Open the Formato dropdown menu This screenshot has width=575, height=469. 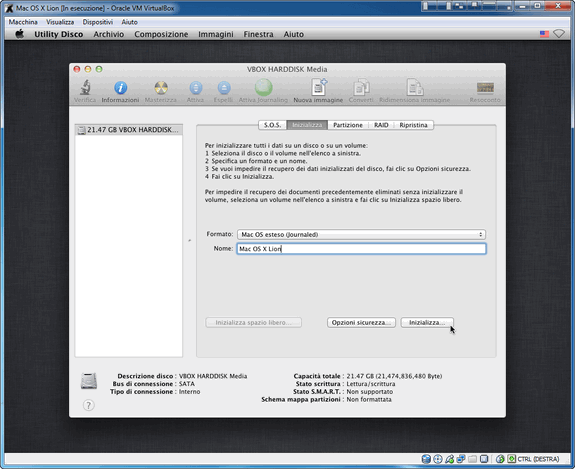click(x=361, y=234)
